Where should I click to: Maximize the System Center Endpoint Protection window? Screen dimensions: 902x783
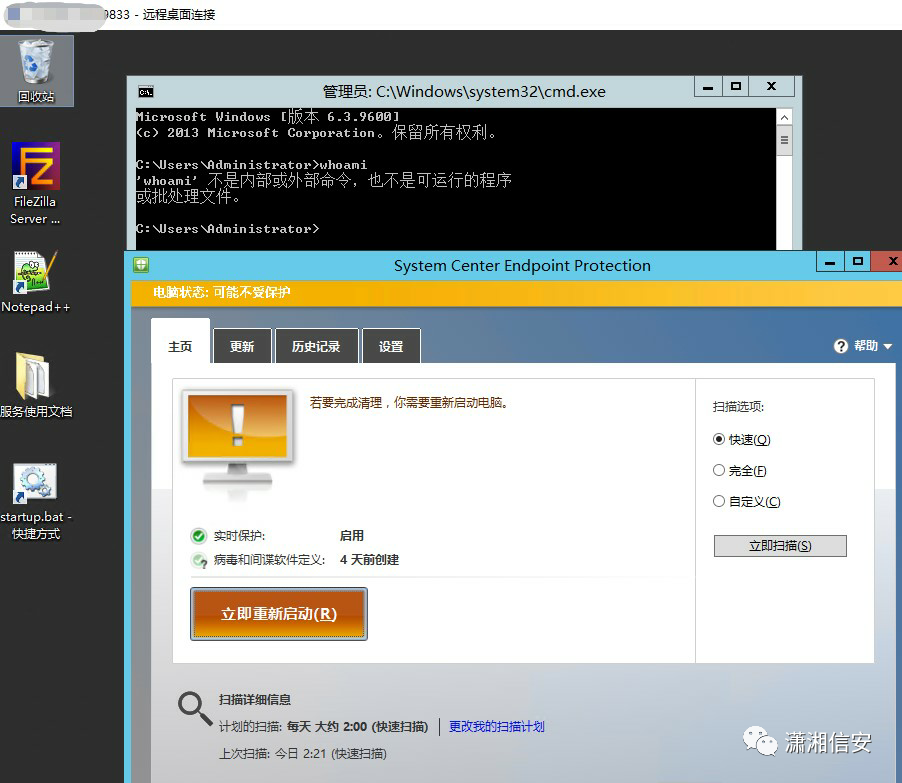click(858, 262)
